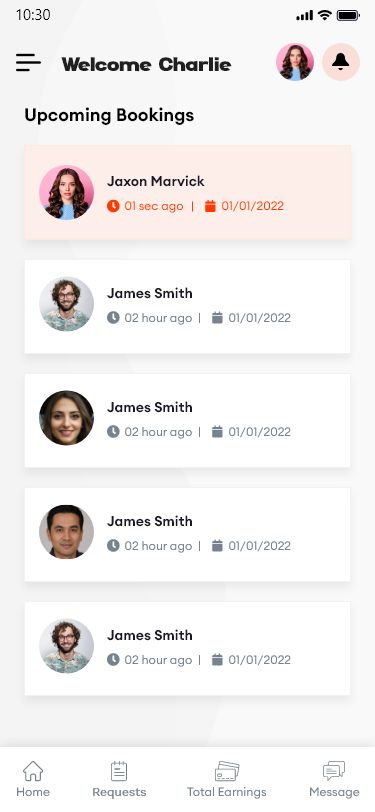The image size is (375, 812).
Task: Tap the woman's photo in third booking
Action: pyautogui.click(x=66, y=418)
